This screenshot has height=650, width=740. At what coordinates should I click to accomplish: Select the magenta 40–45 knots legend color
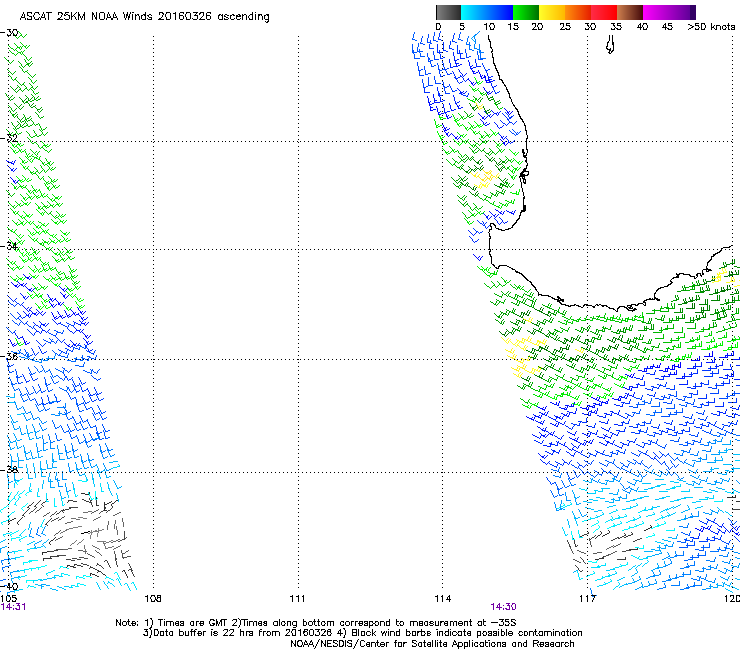point(656,12)
